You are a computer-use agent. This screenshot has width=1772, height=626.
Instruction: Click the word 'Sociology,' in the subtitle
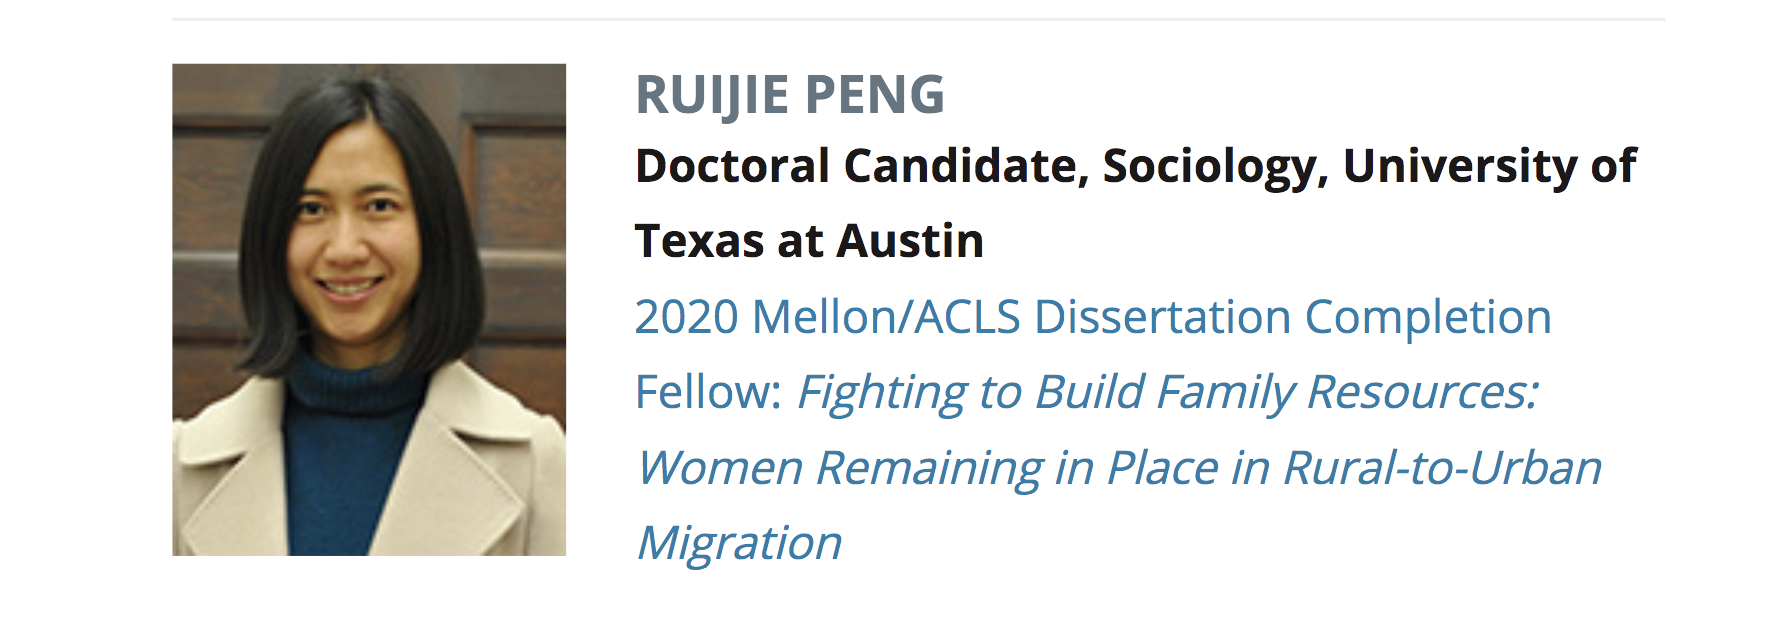pyautogui.click(x=1215, y=166)
